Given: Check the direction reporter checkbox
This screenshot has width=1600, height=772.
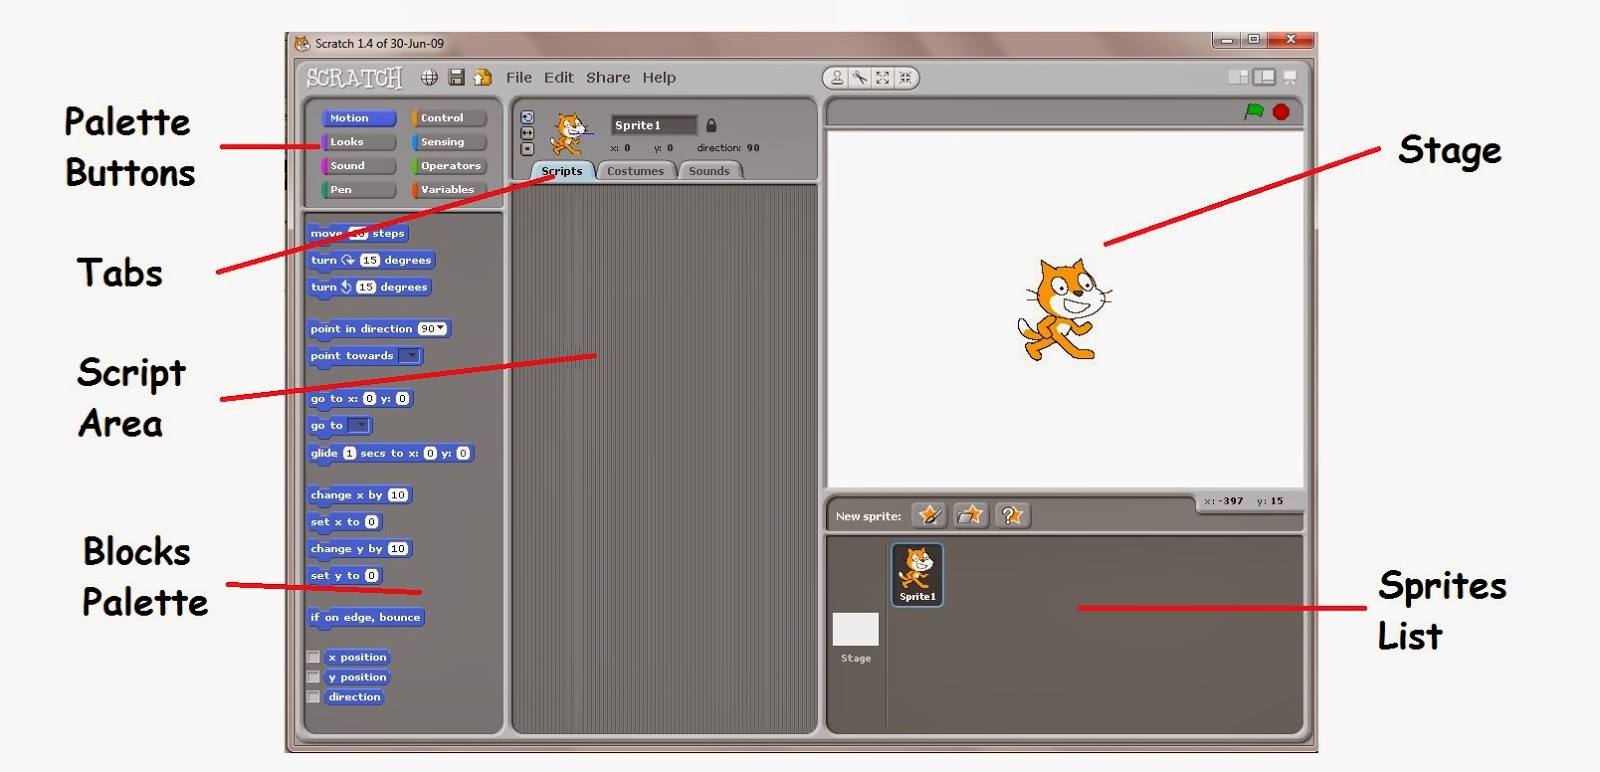Looking at the screenshot, I should [x=313, y=697].
